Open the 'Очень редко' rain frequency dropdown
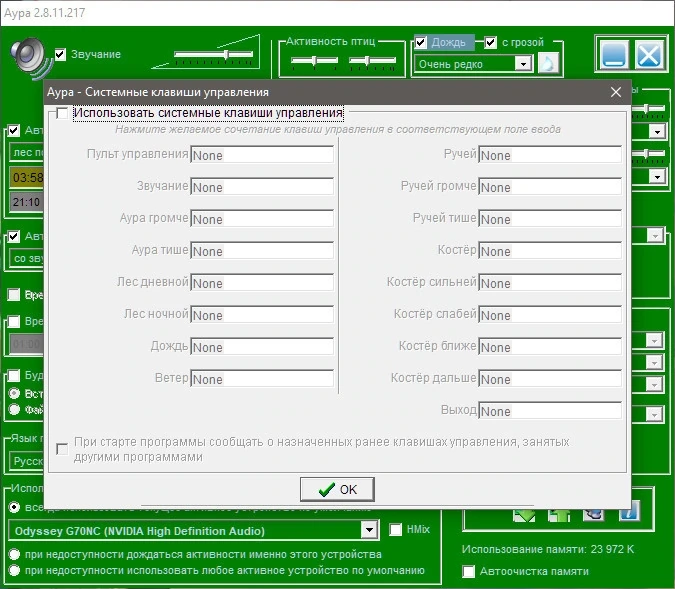Screen dimensions: 675x589 523,64
